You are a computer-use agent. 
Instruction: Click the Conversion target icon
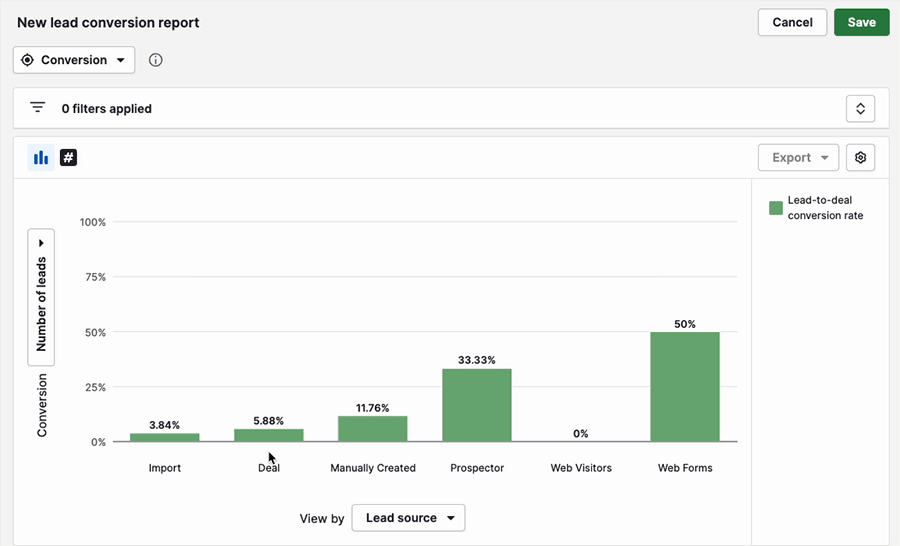point(27,60)
